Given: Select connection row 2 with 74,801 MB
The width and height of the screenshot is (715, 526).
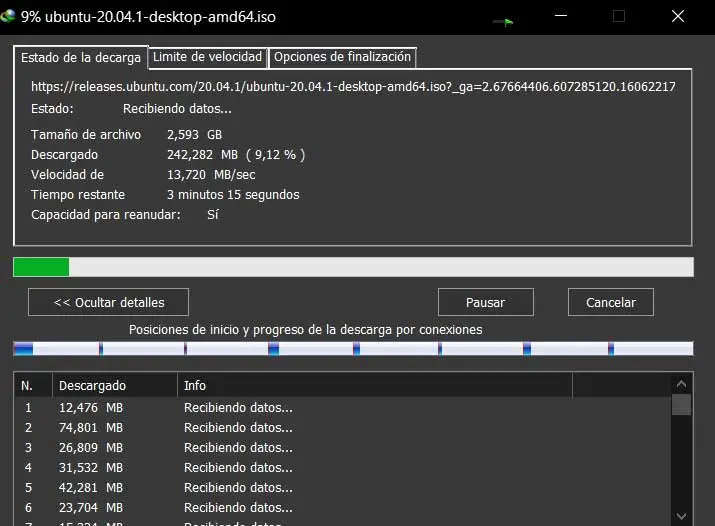Looking at the screenshot, I should (342, 428).
